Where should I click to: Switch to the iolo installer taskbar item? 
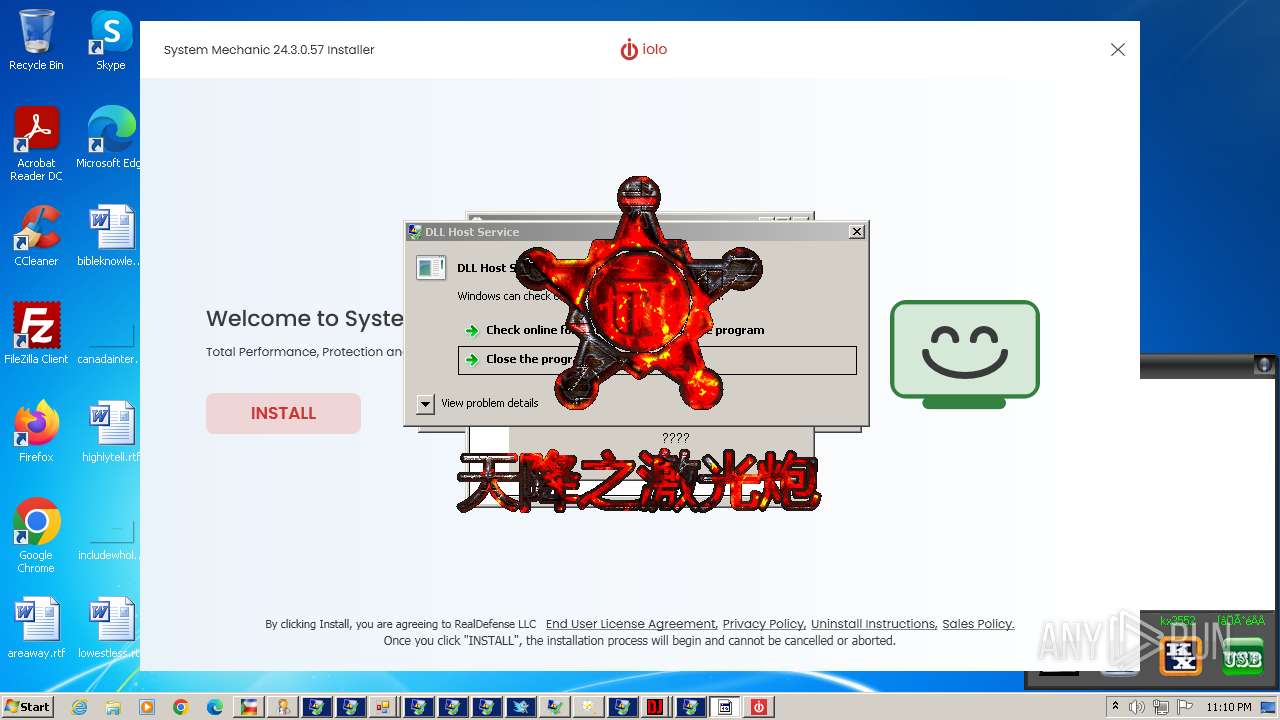pos(758,707)
